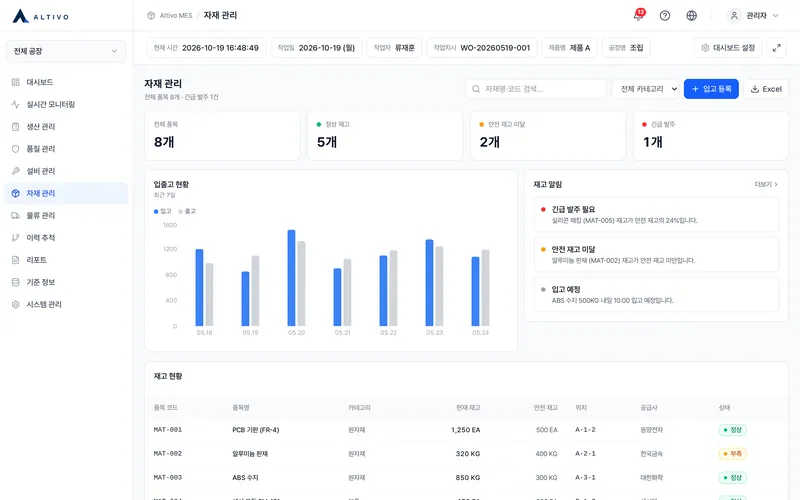Click the ABS 수지 item name
800x500 pixels.
click(x=245, y=478)
